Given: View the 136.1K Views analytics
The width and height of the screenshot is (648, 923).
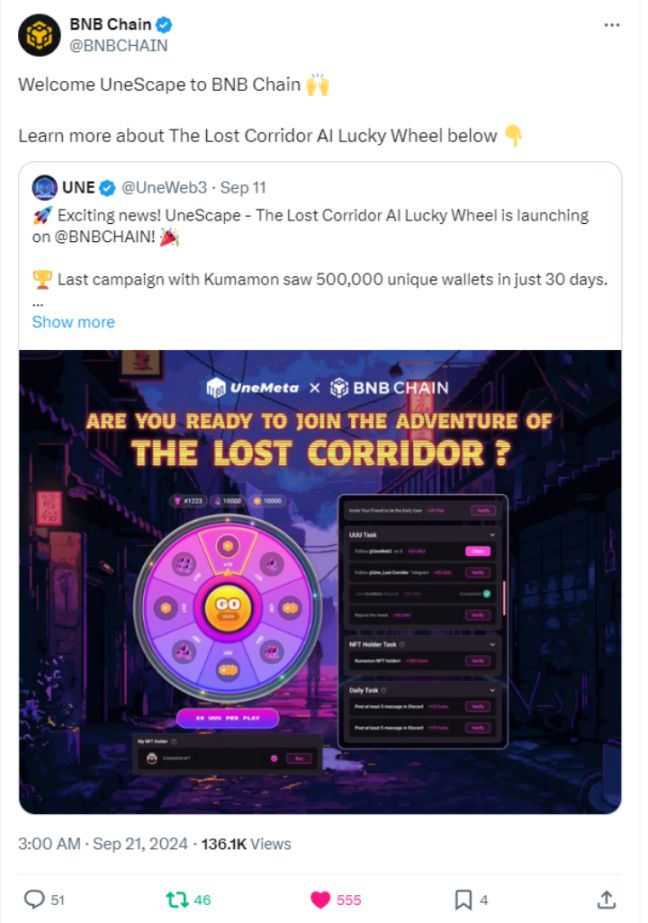Looking at the screenshot, I should pos(246,844).
